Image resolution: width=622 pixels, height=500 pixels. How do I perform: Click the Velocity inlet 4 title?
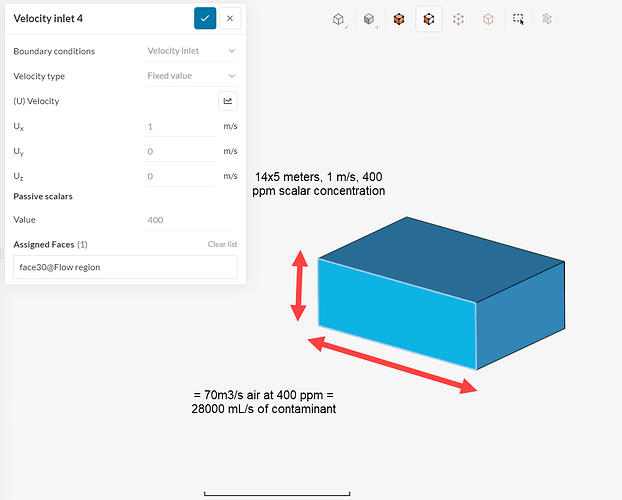click(x=48, y=19)
